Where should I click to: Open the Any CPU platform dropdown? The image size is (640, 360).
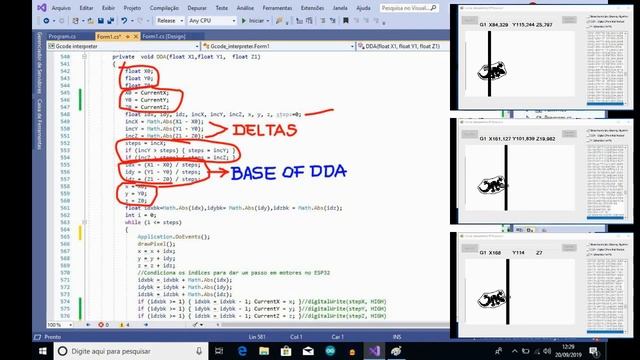(212, 20)
